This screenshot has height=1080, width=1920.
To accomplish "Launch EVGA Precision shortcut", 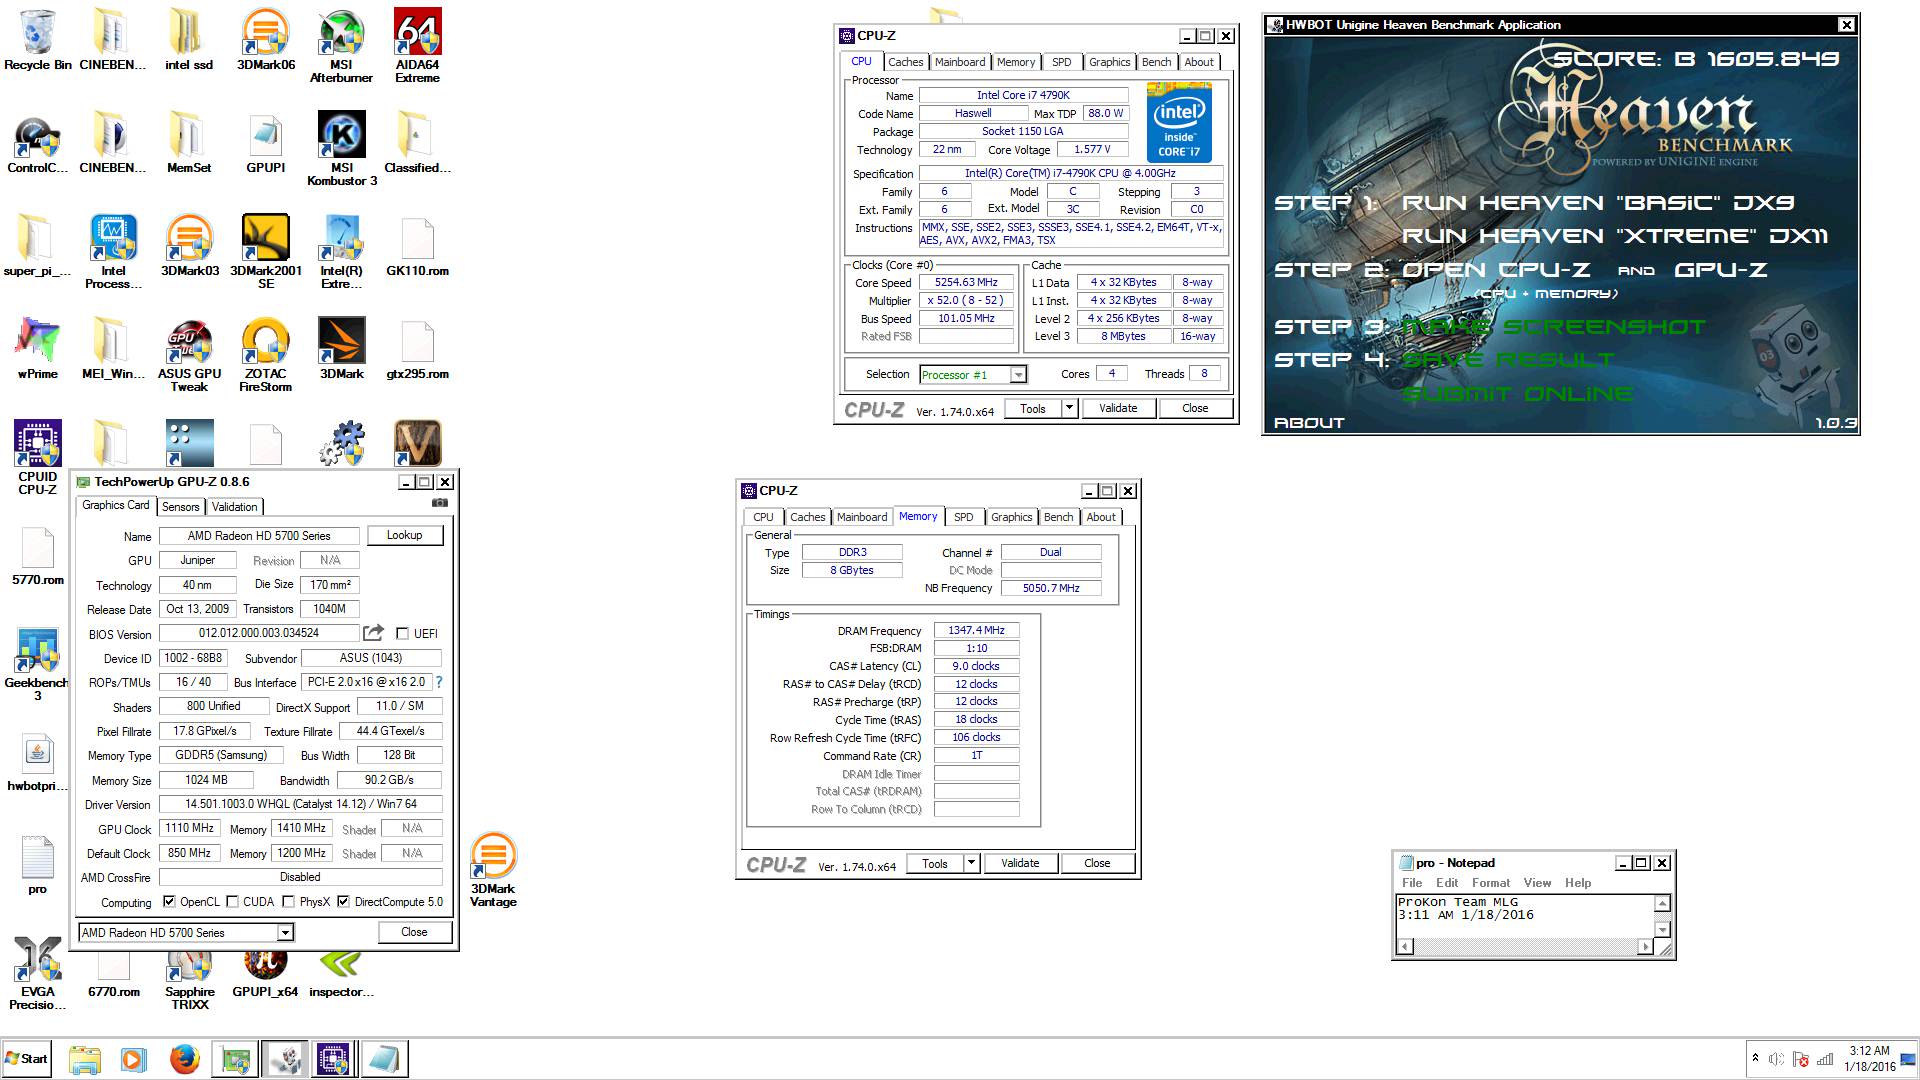I will click(37, 973).
